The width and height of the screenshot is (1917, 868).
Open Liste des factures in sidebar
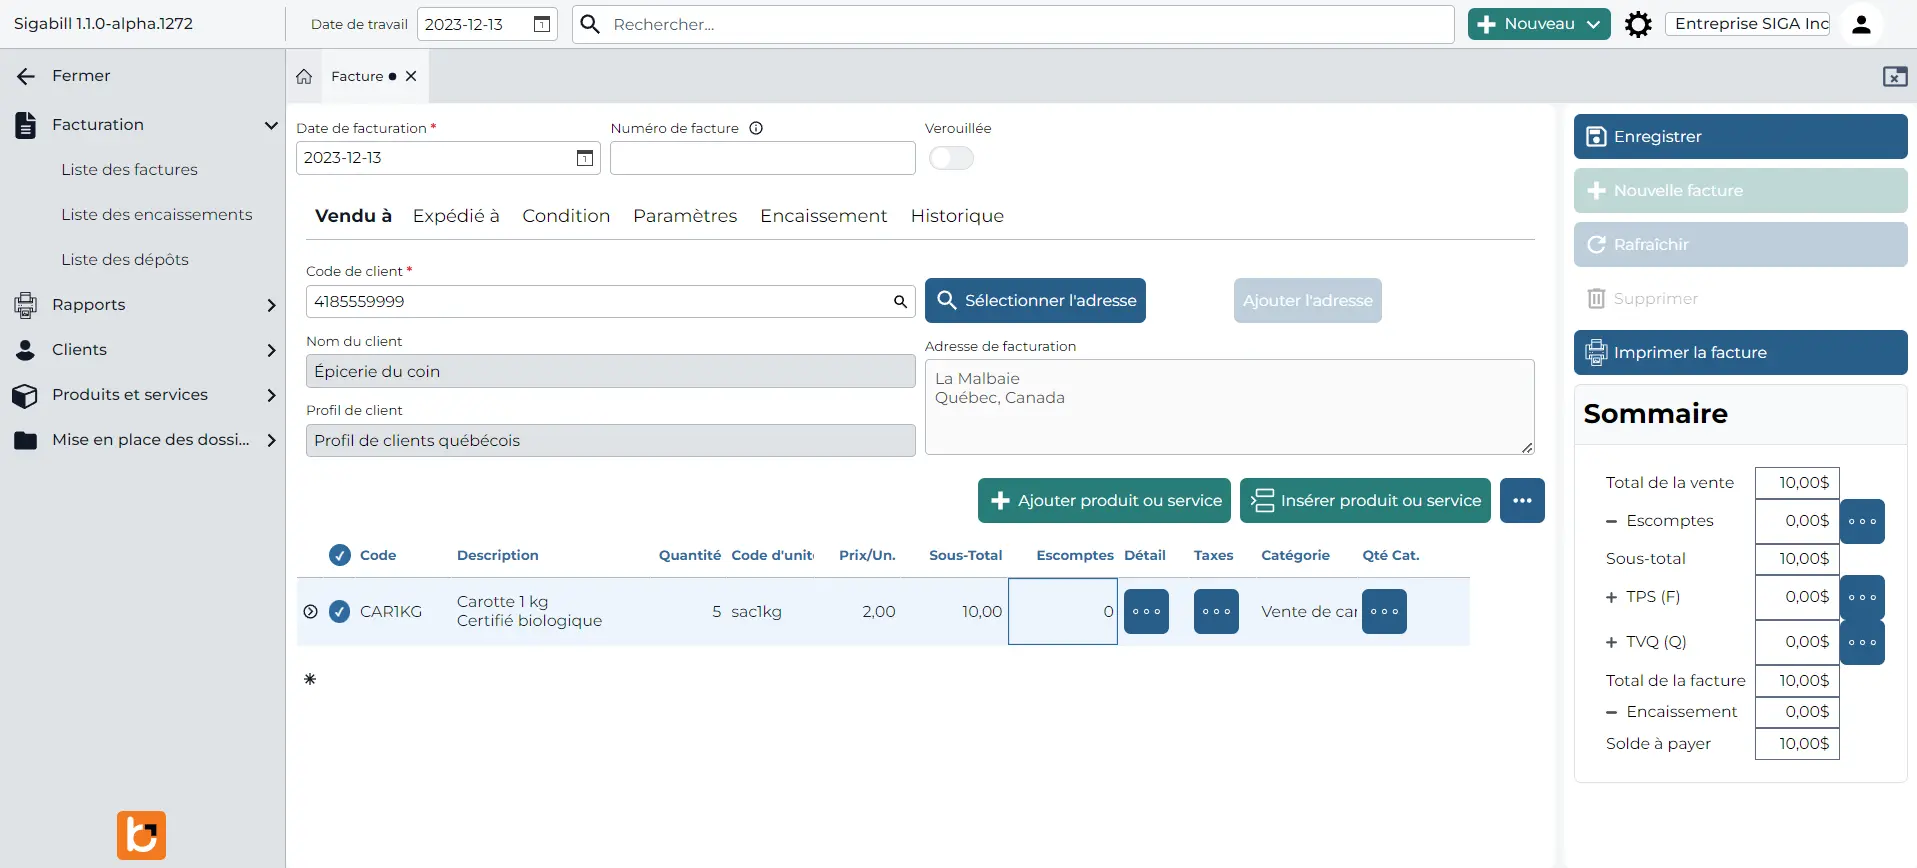pyautogui.click(x=130, y=170)
